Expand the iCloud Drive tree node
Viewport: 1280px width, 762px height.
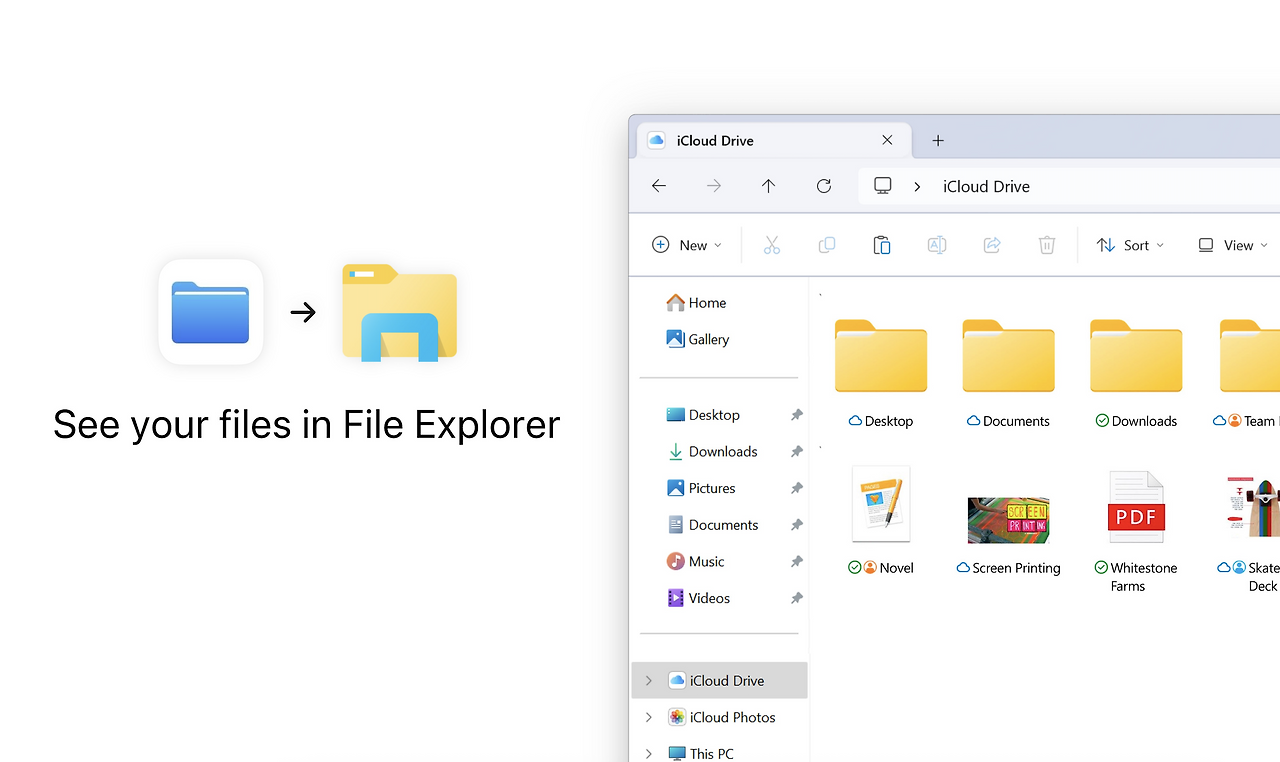coord(648,681)
